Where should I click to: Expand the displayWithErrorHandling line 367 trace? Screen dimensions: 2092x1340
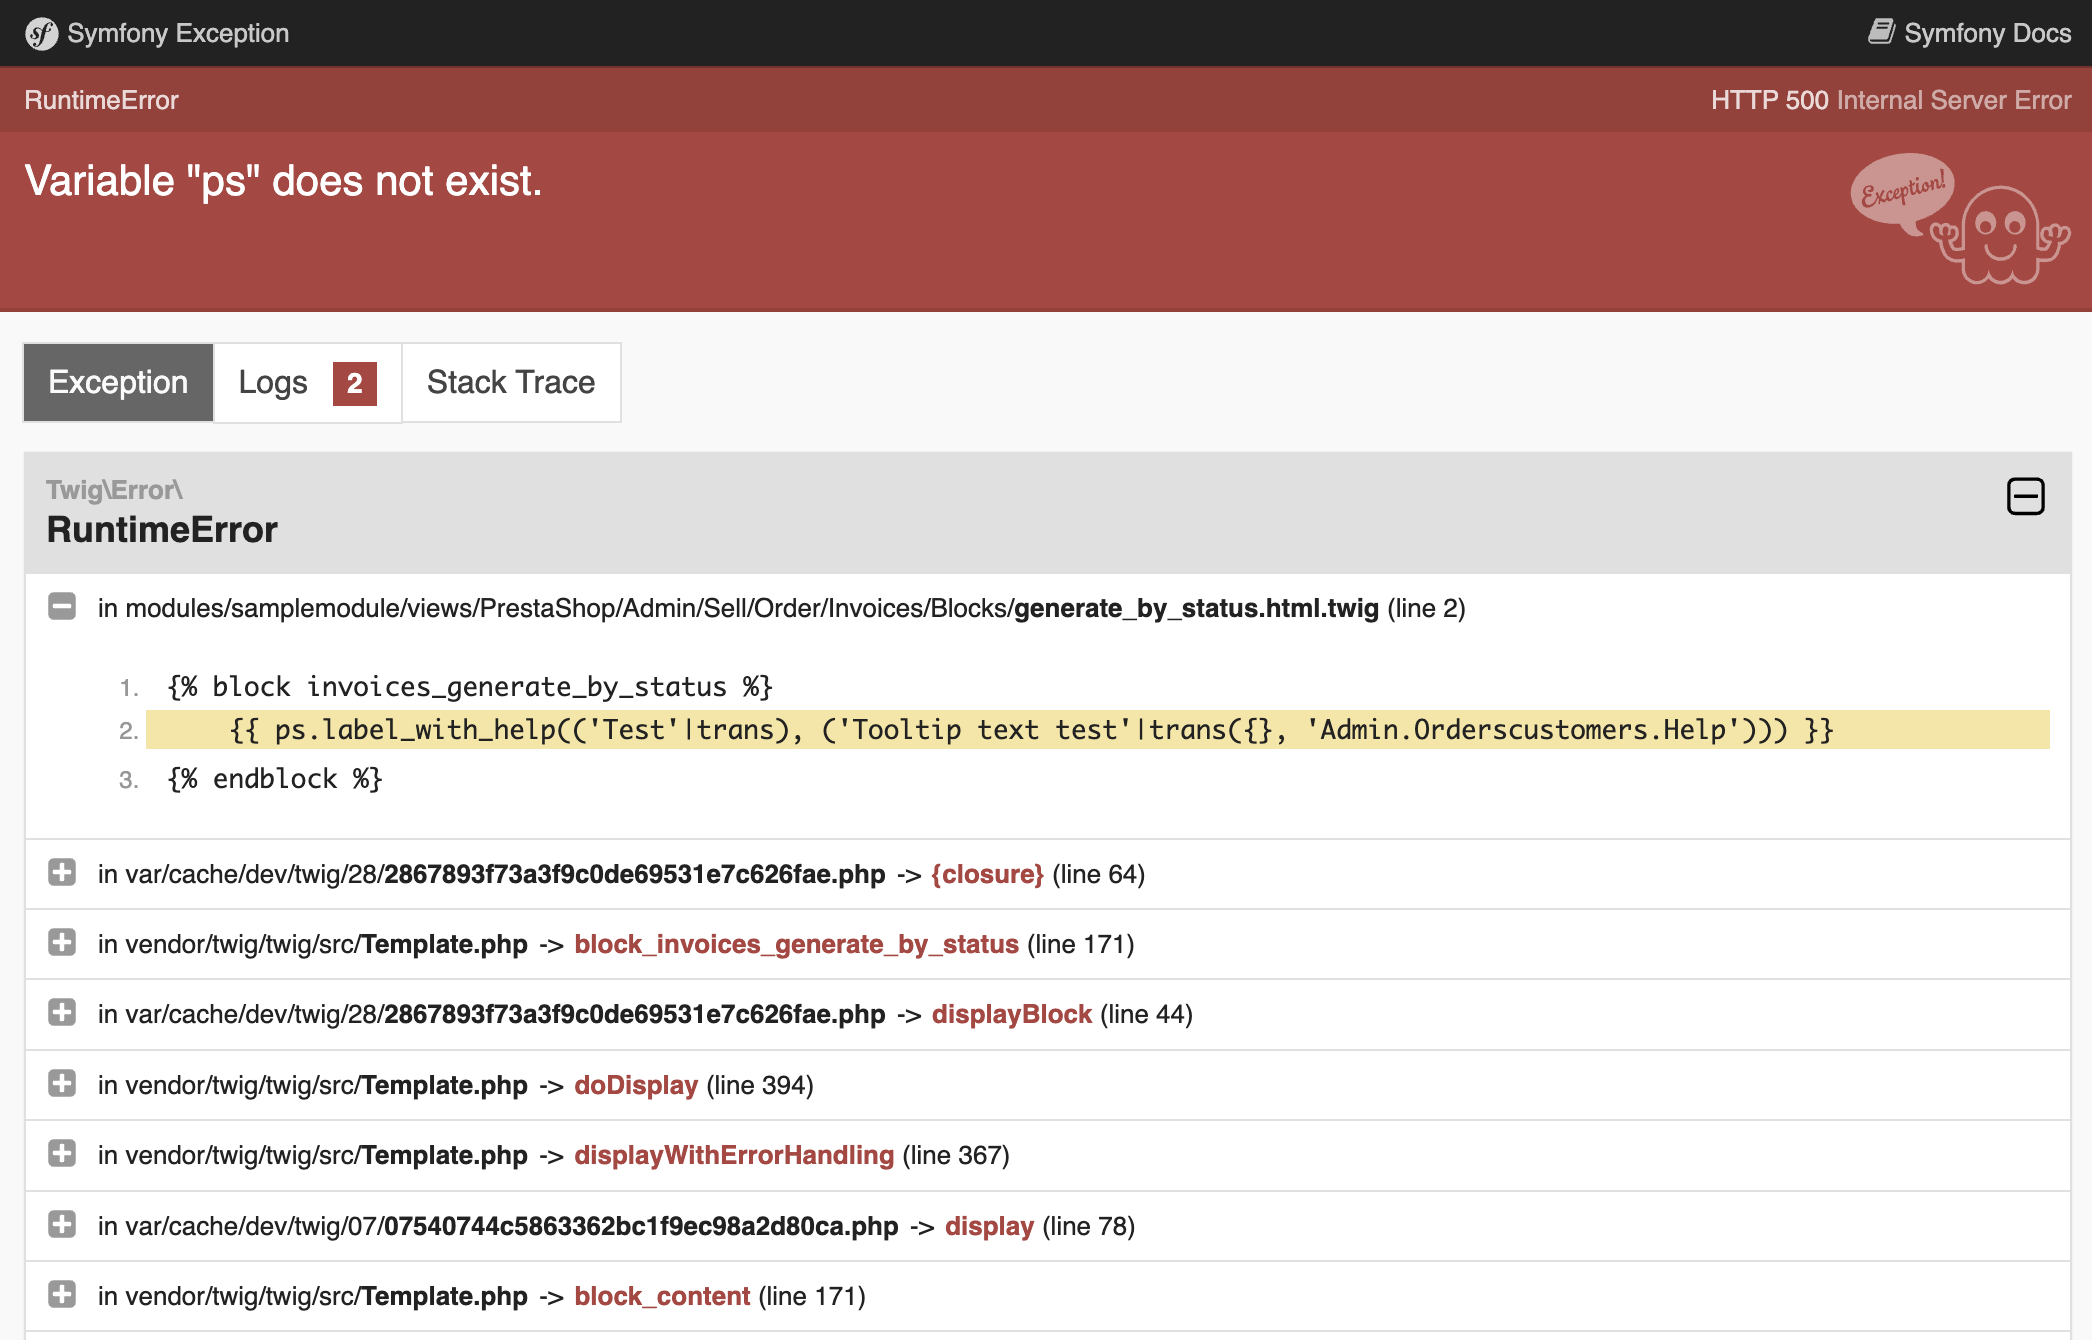pos(62,1154)
